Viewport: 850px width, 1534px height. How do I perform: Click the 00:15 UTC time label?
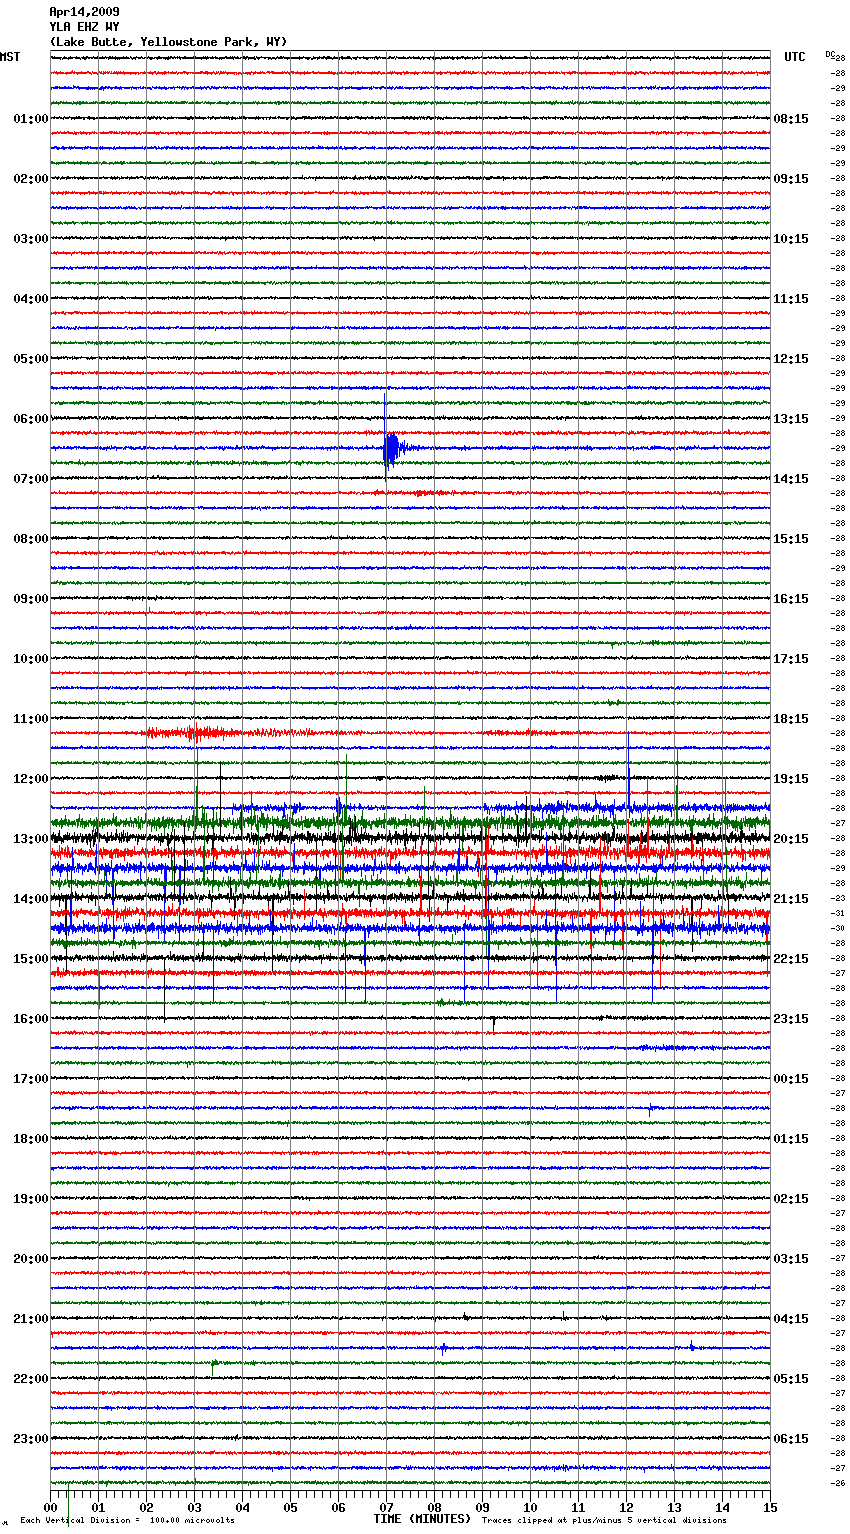(791, 1079)
